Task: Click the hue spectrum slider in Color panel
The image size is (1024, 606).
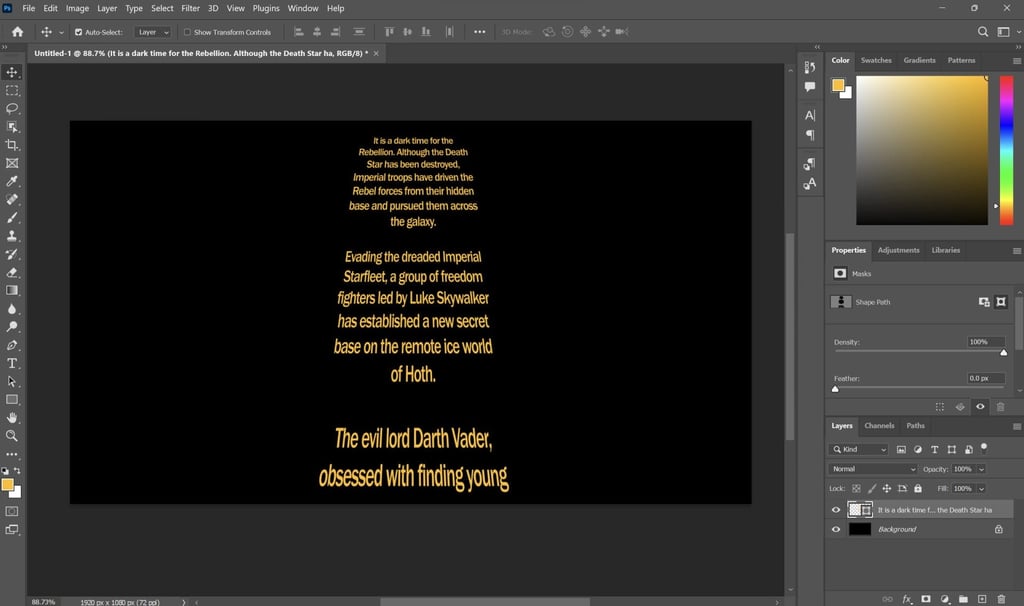Action: pyautogui.click(x=1006, y=150)
